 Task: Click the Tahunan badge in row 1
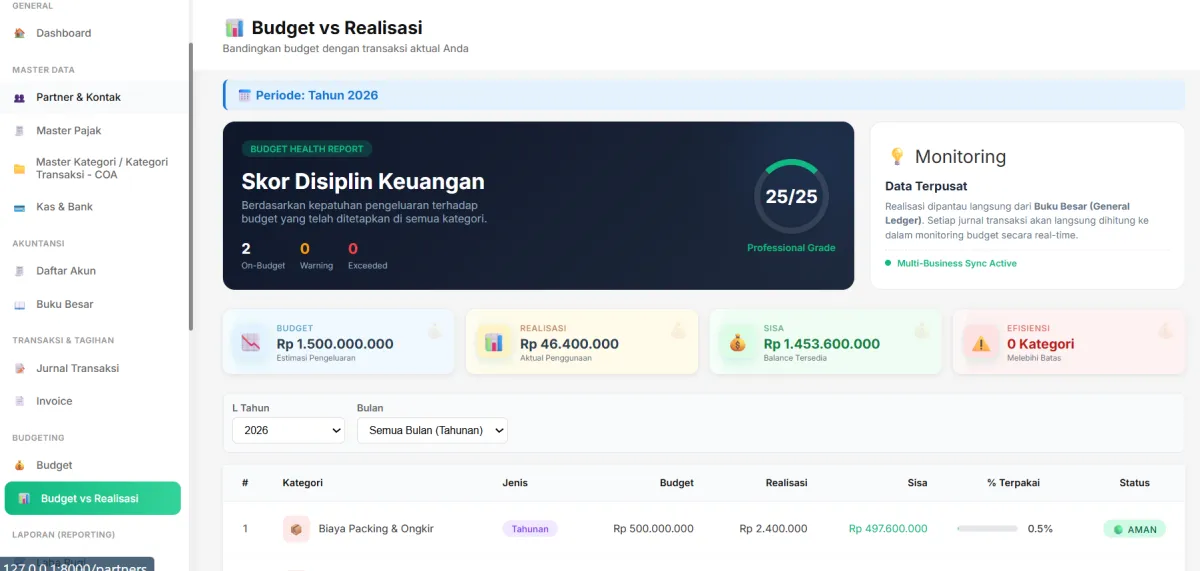[530, 529]
